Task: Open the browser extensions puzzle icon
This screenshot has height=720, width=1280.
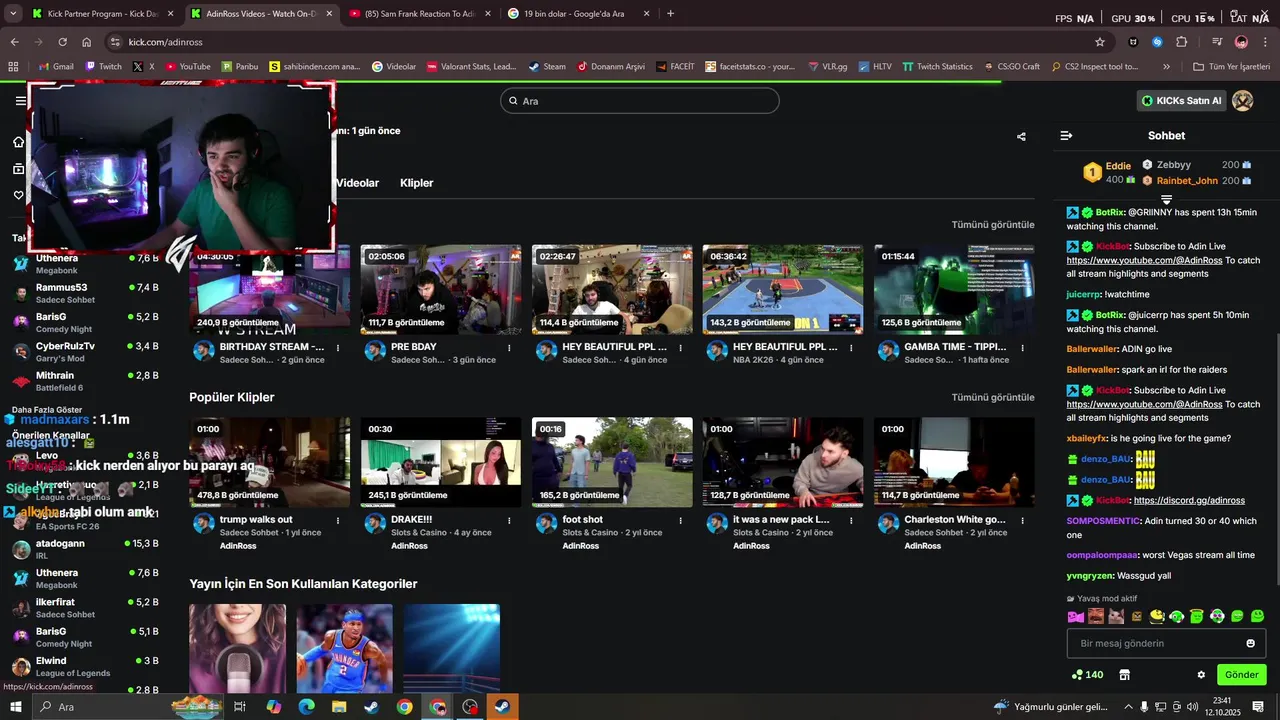Action: 1181,42
